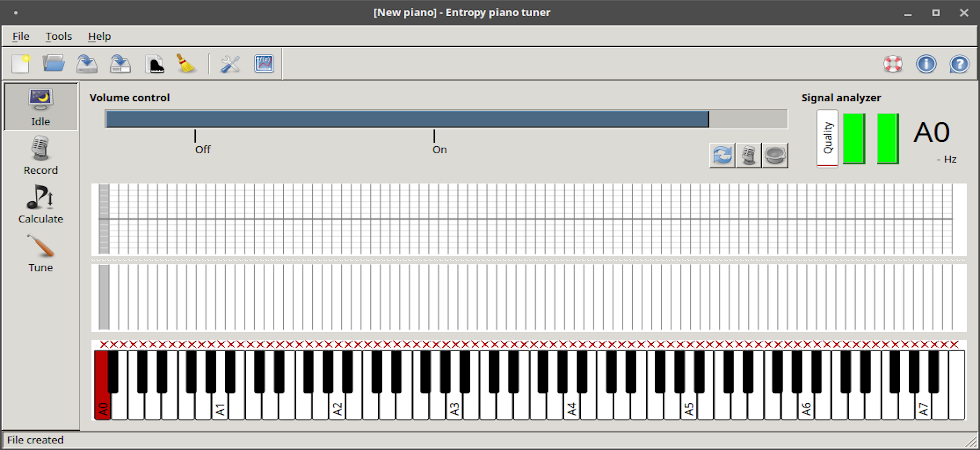Select the A7 piano key

(x=922, y=406)
